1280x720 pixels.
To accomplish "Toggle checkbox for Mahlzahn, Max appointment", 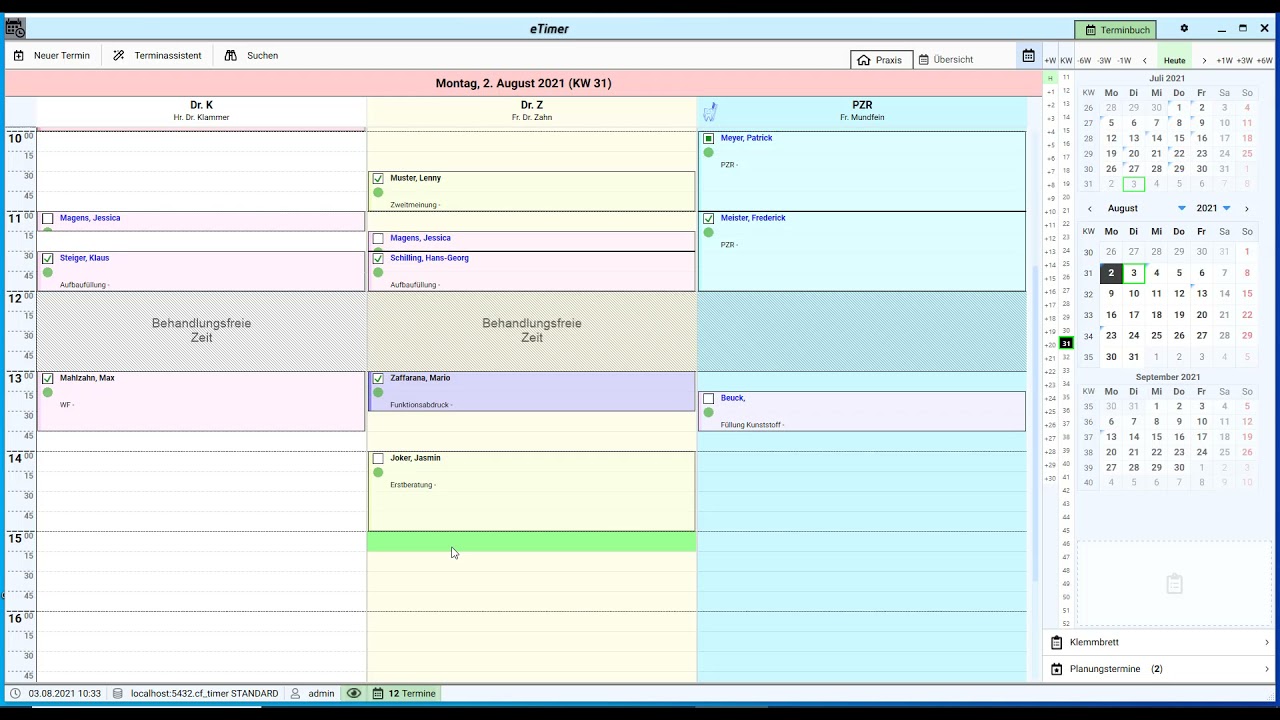I will [x=47, y=379].
